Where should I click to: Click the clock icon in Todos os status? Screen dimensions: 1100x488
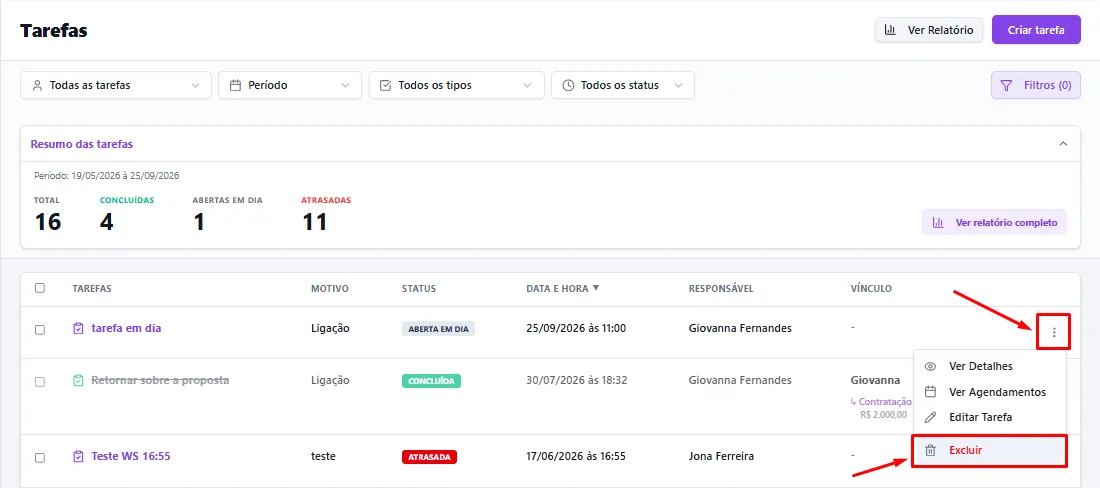(568, 86)
